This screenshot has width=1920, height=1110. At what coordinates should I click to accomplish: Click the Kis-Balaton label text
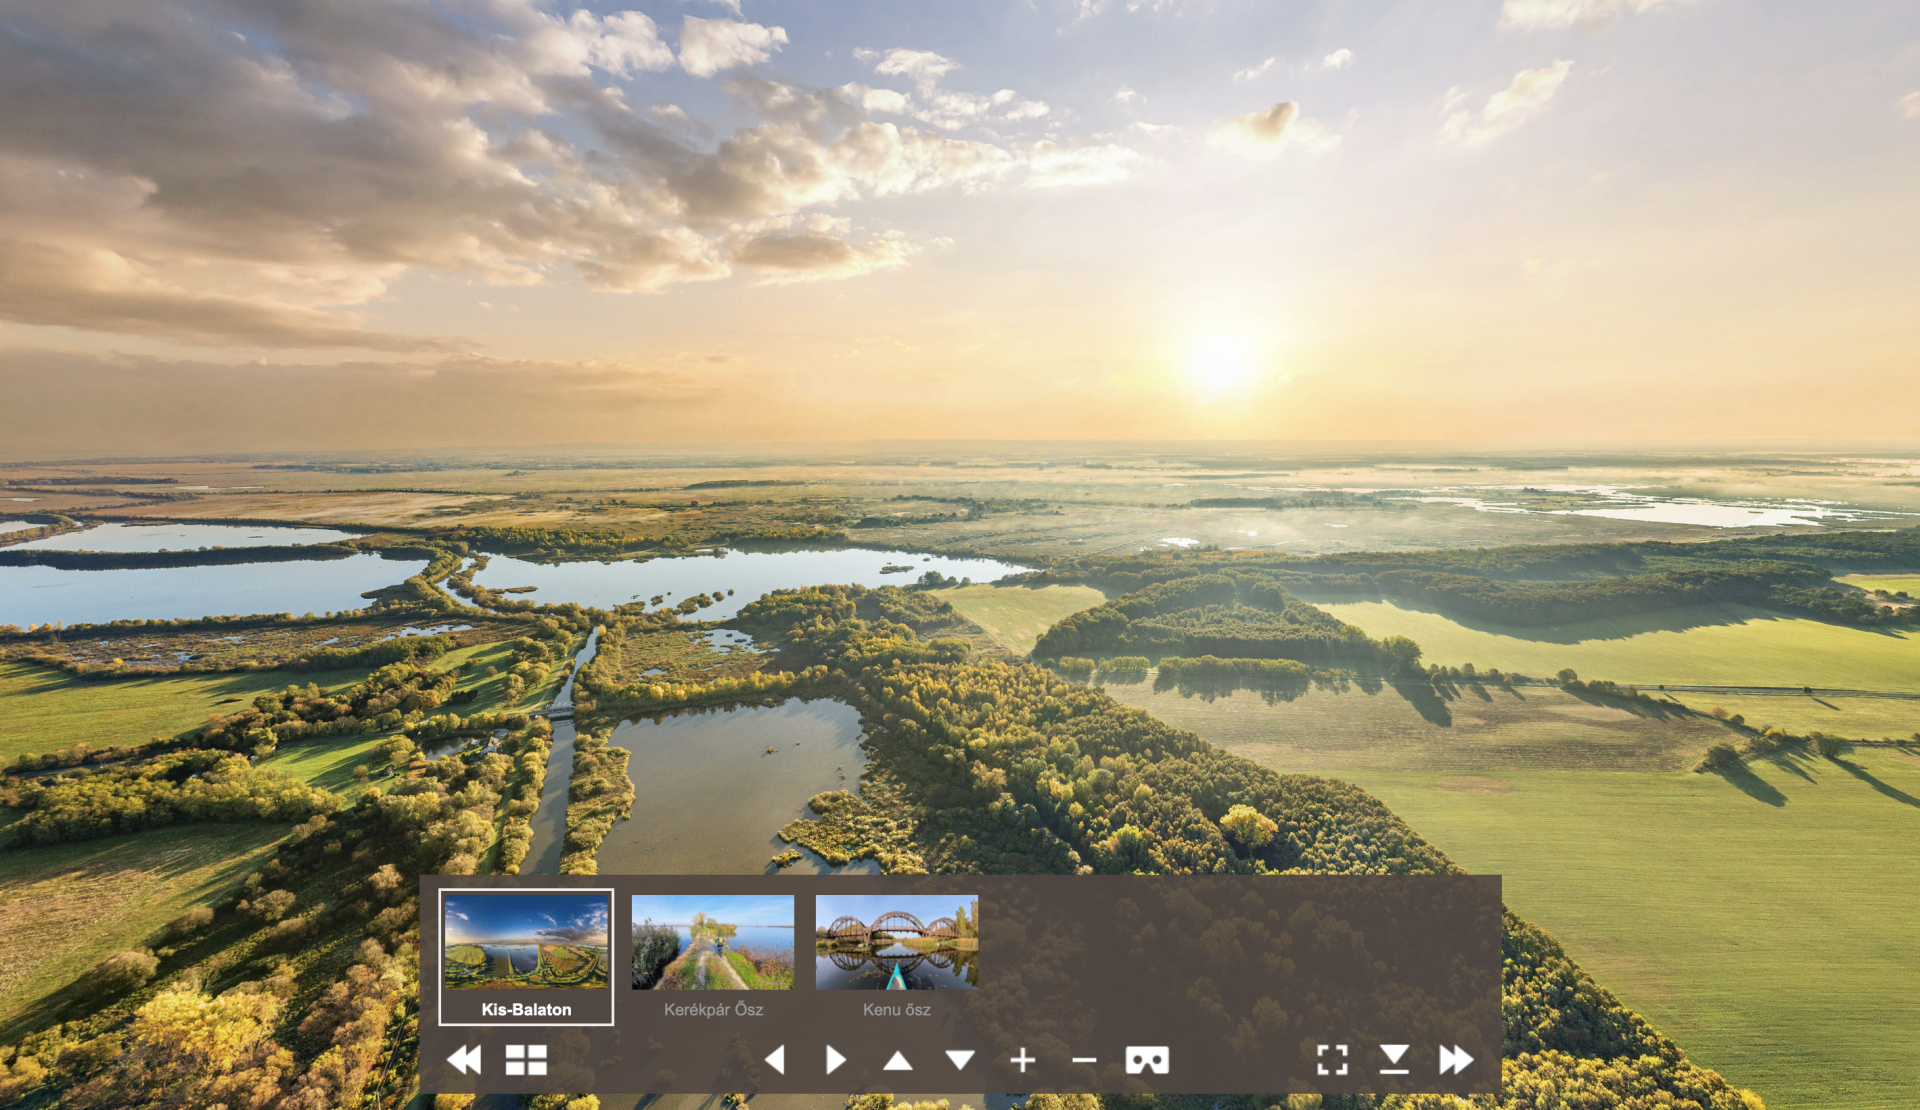(526, 1010)
